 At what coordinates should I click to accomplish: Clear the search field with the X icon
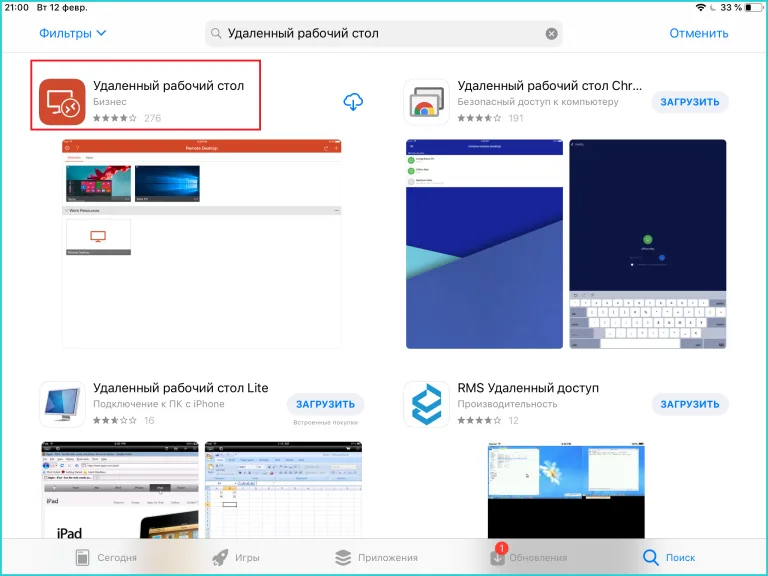point(551,33)
